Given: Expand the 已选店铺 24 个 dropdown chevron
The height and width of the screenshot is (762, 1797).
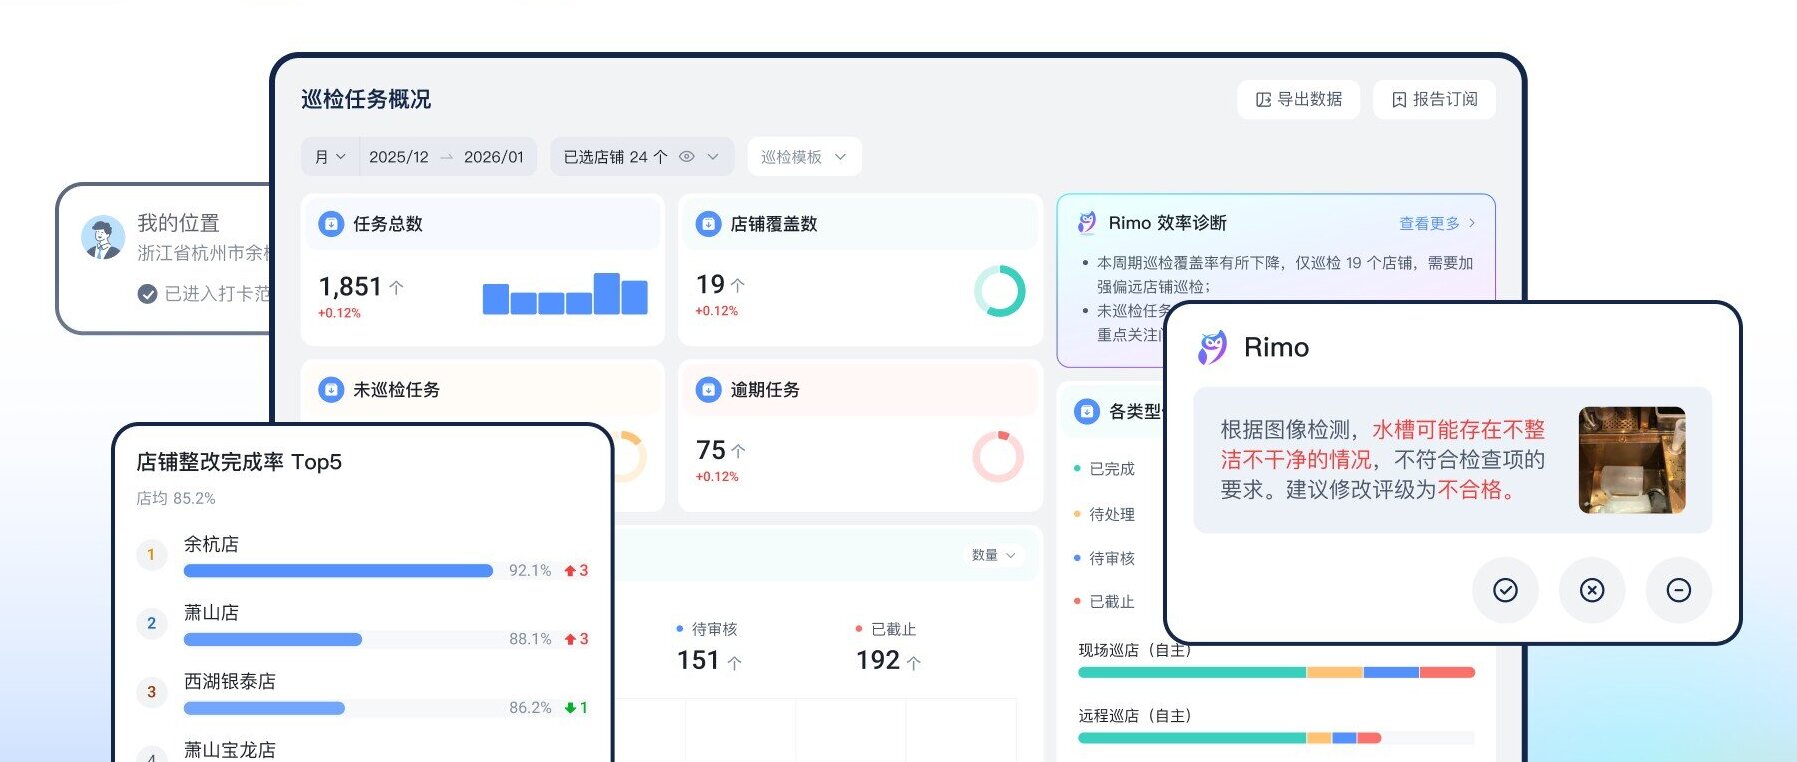Looking at the screenshot, I should 713,157.
